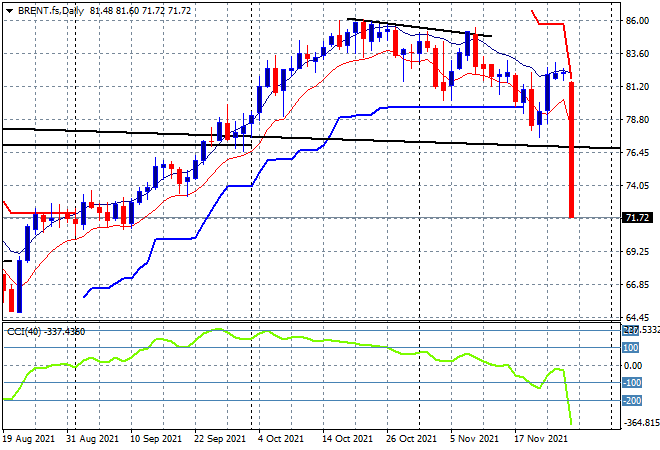Click the 22 Sep 2021 date label

click(220, 439)
